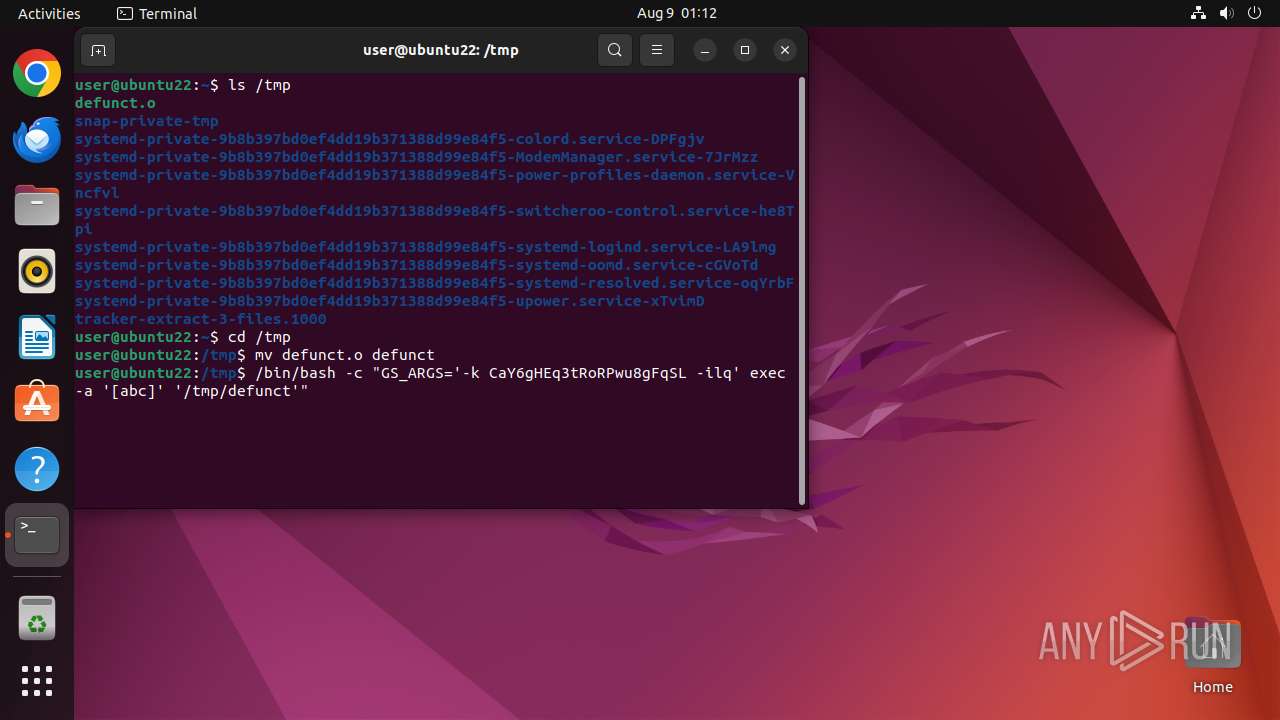
Task: Click the 'ls /tmp' command line
Action: click(182, 85)
